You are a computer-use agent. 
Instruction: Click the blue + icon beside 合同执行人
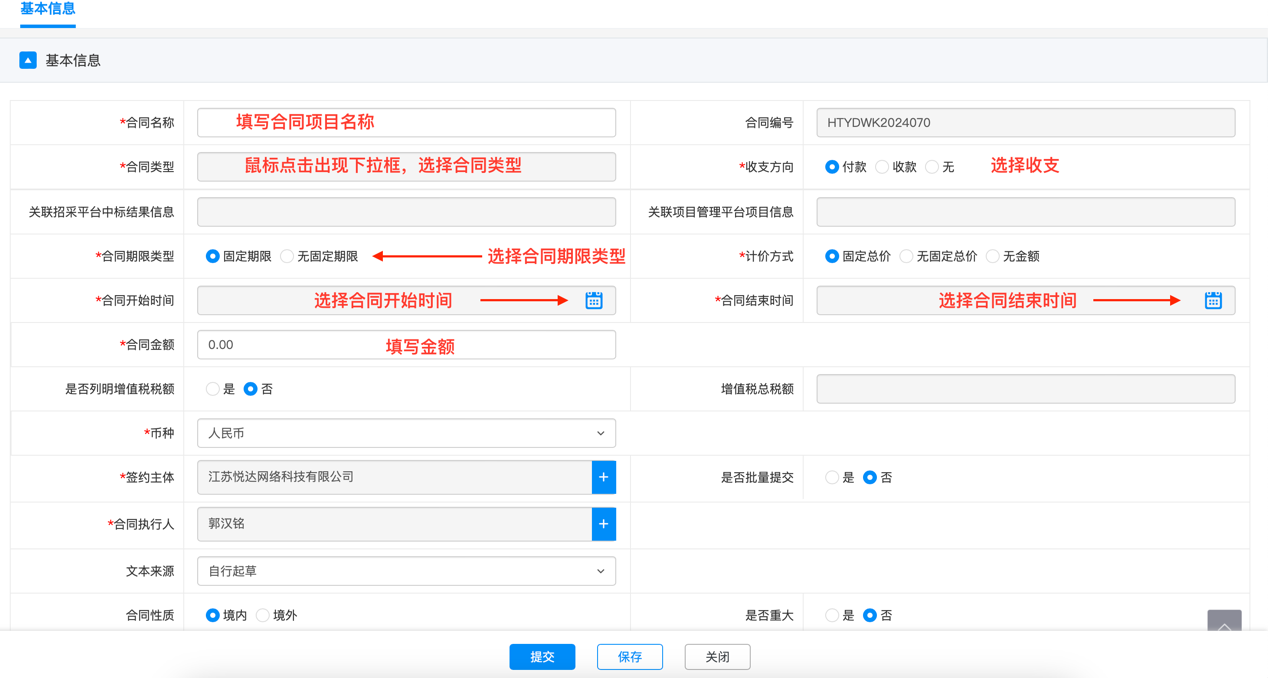604,521
